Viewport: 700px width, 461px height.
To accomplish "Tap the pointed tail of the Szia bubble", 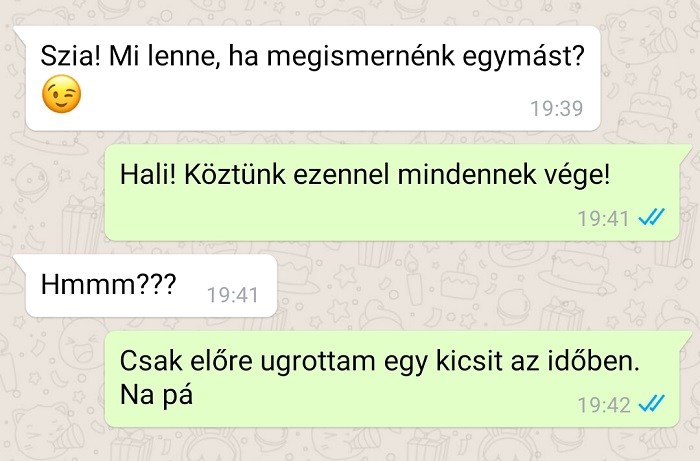I will [20, 31].
